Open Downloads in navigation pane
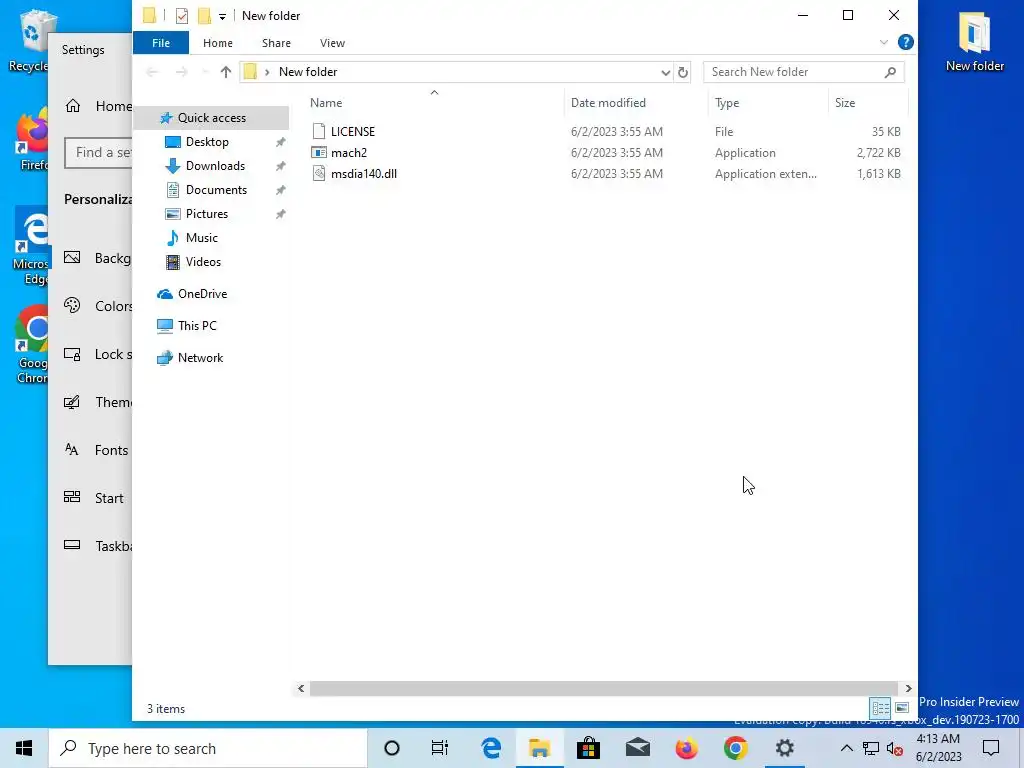 215,166
